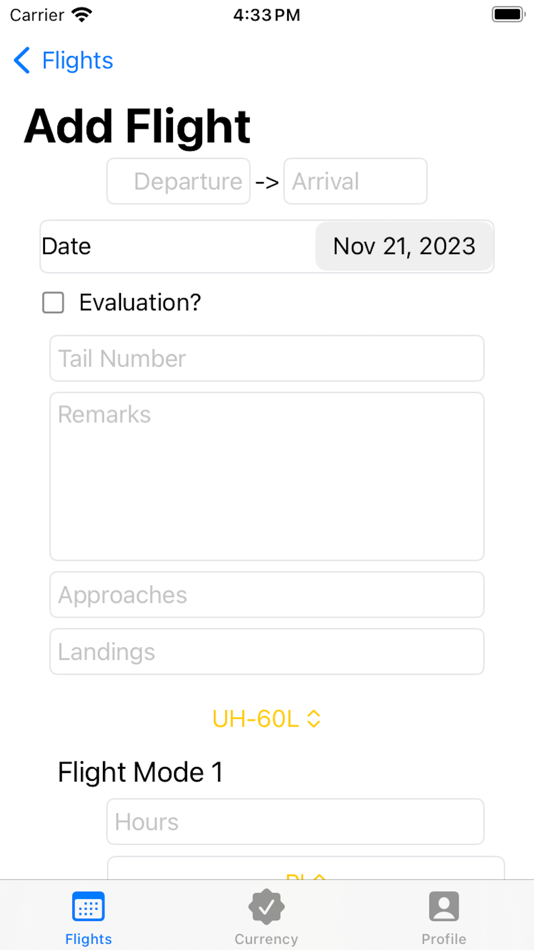Select the Profile person icon

click(x=444, y=907)
